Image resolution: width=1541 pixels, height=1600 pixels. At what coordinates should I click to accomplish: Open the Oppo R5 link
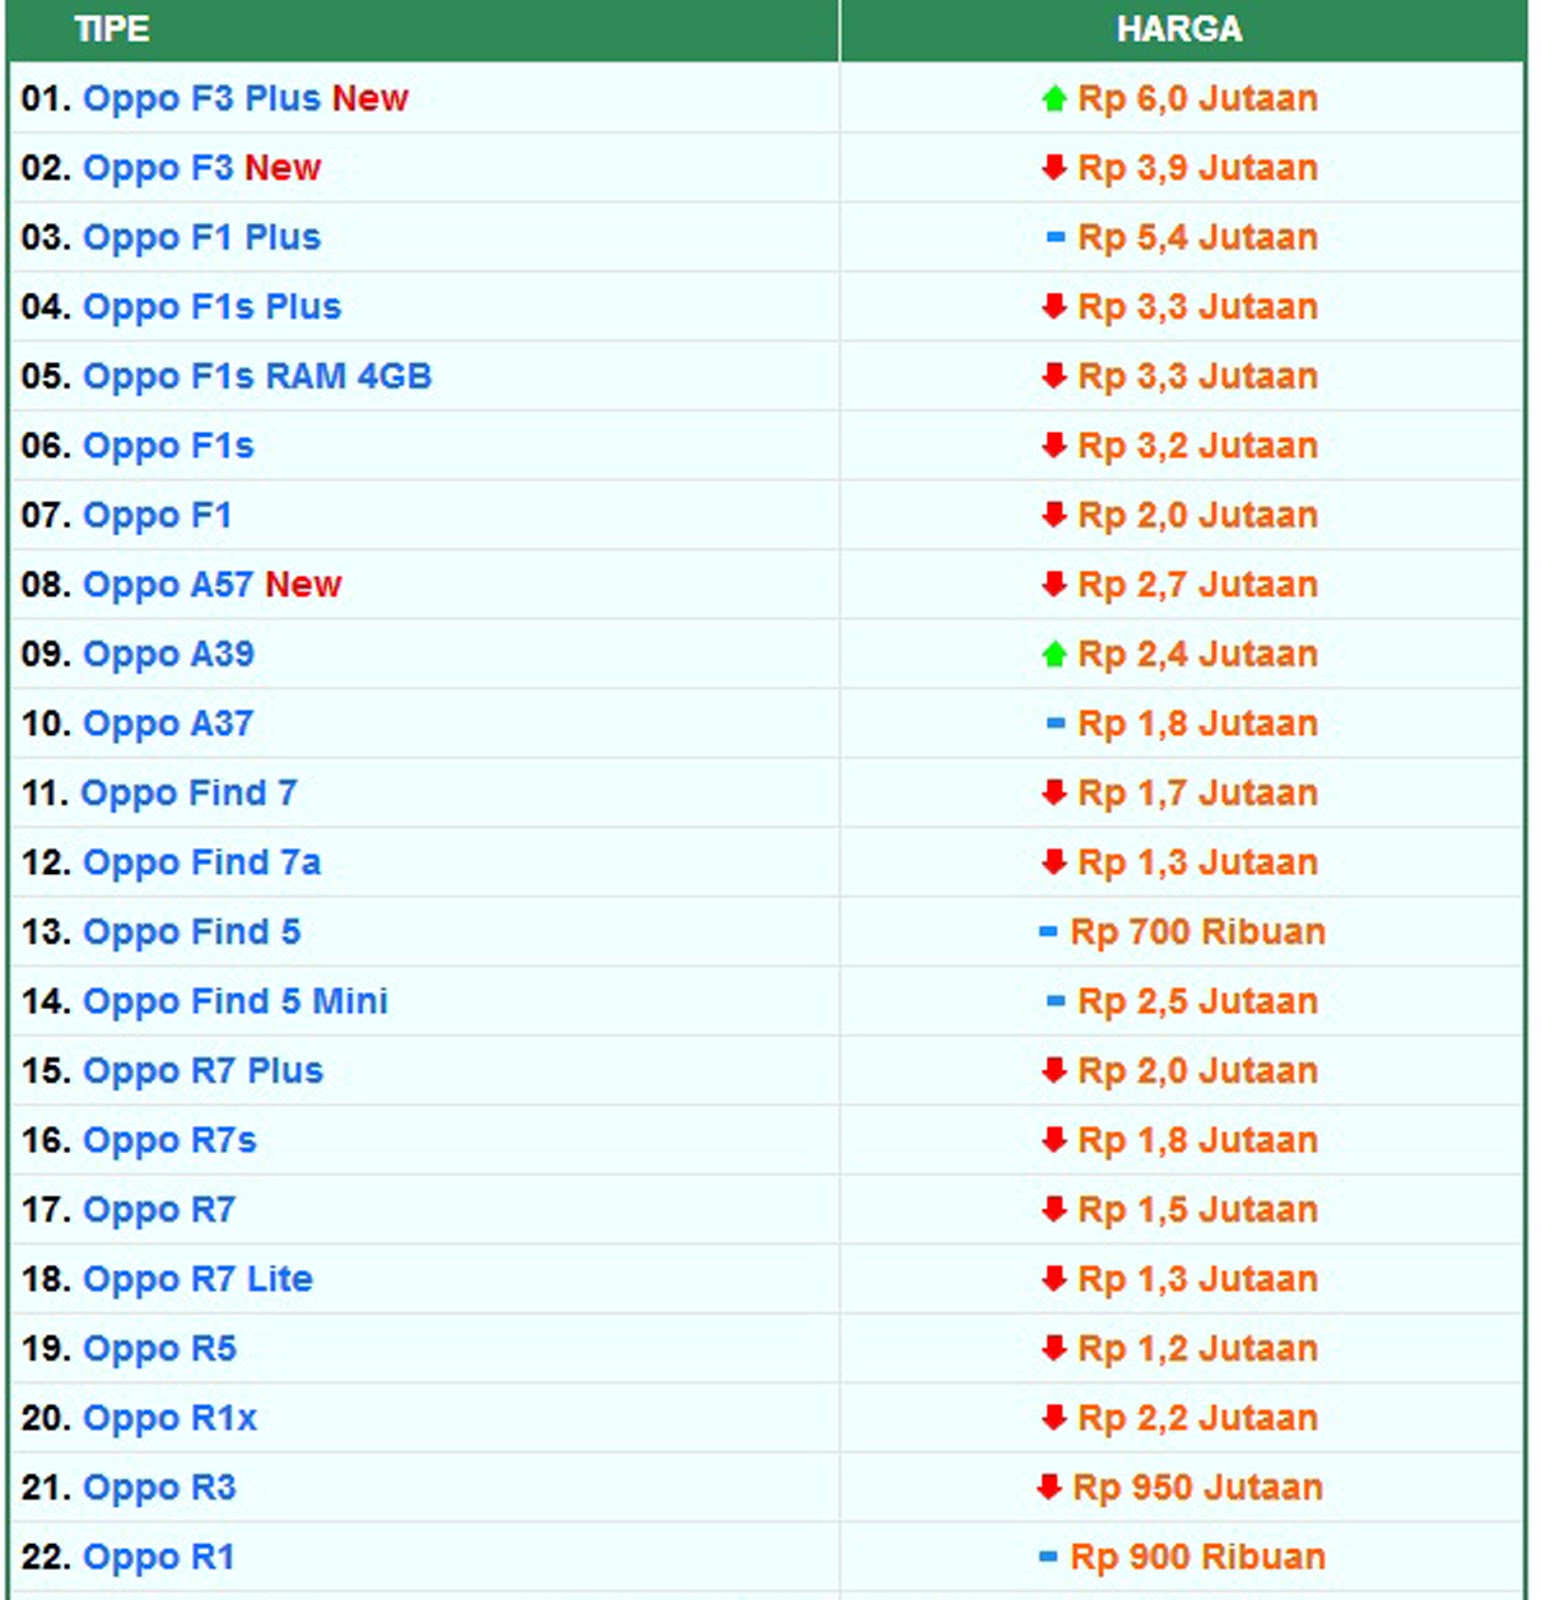(x=159, y=1349)
